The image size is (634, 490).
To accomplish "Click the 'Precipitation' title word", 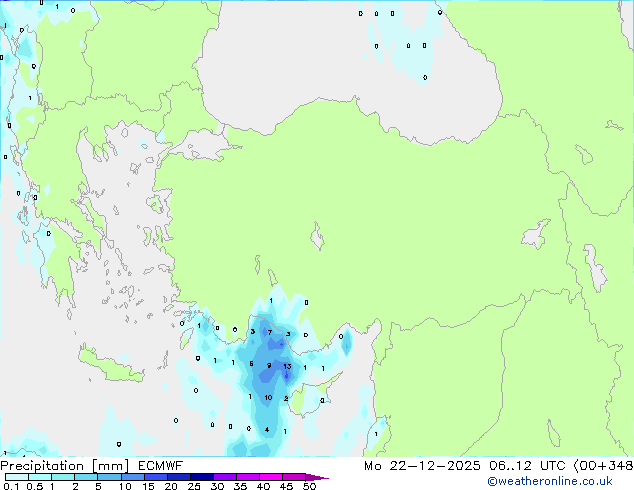I will tap(42, 466).
